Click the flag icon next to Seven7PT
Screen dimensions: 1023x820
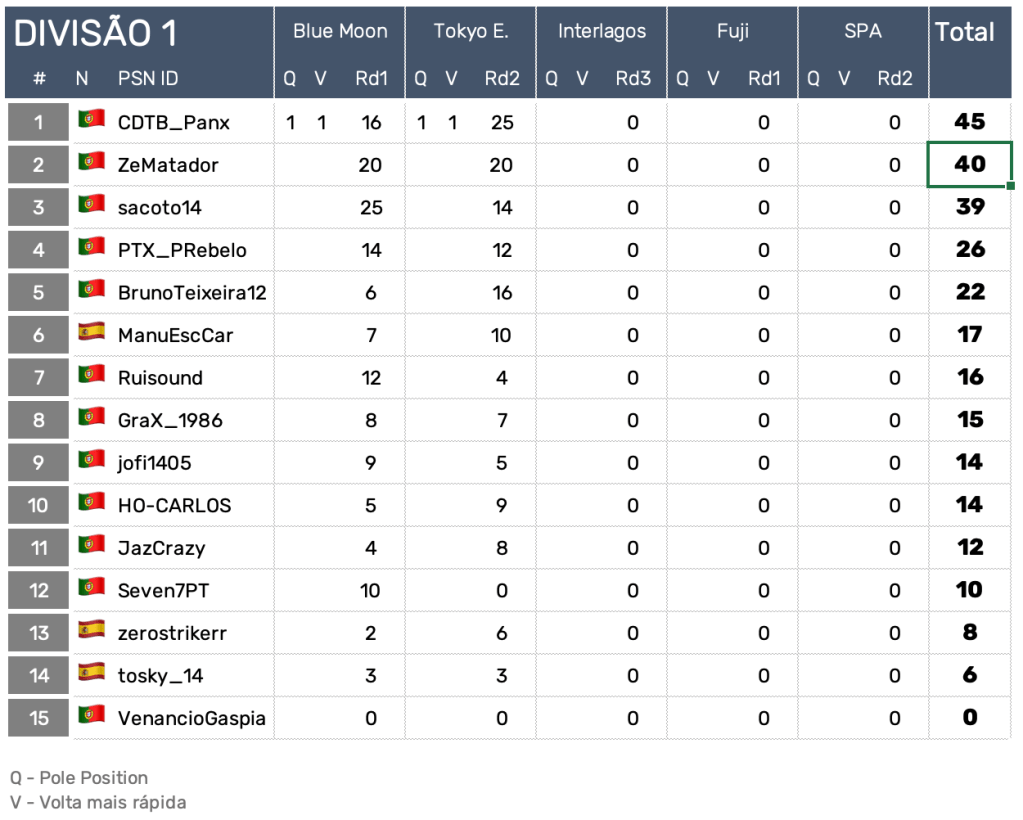[91, 587]
